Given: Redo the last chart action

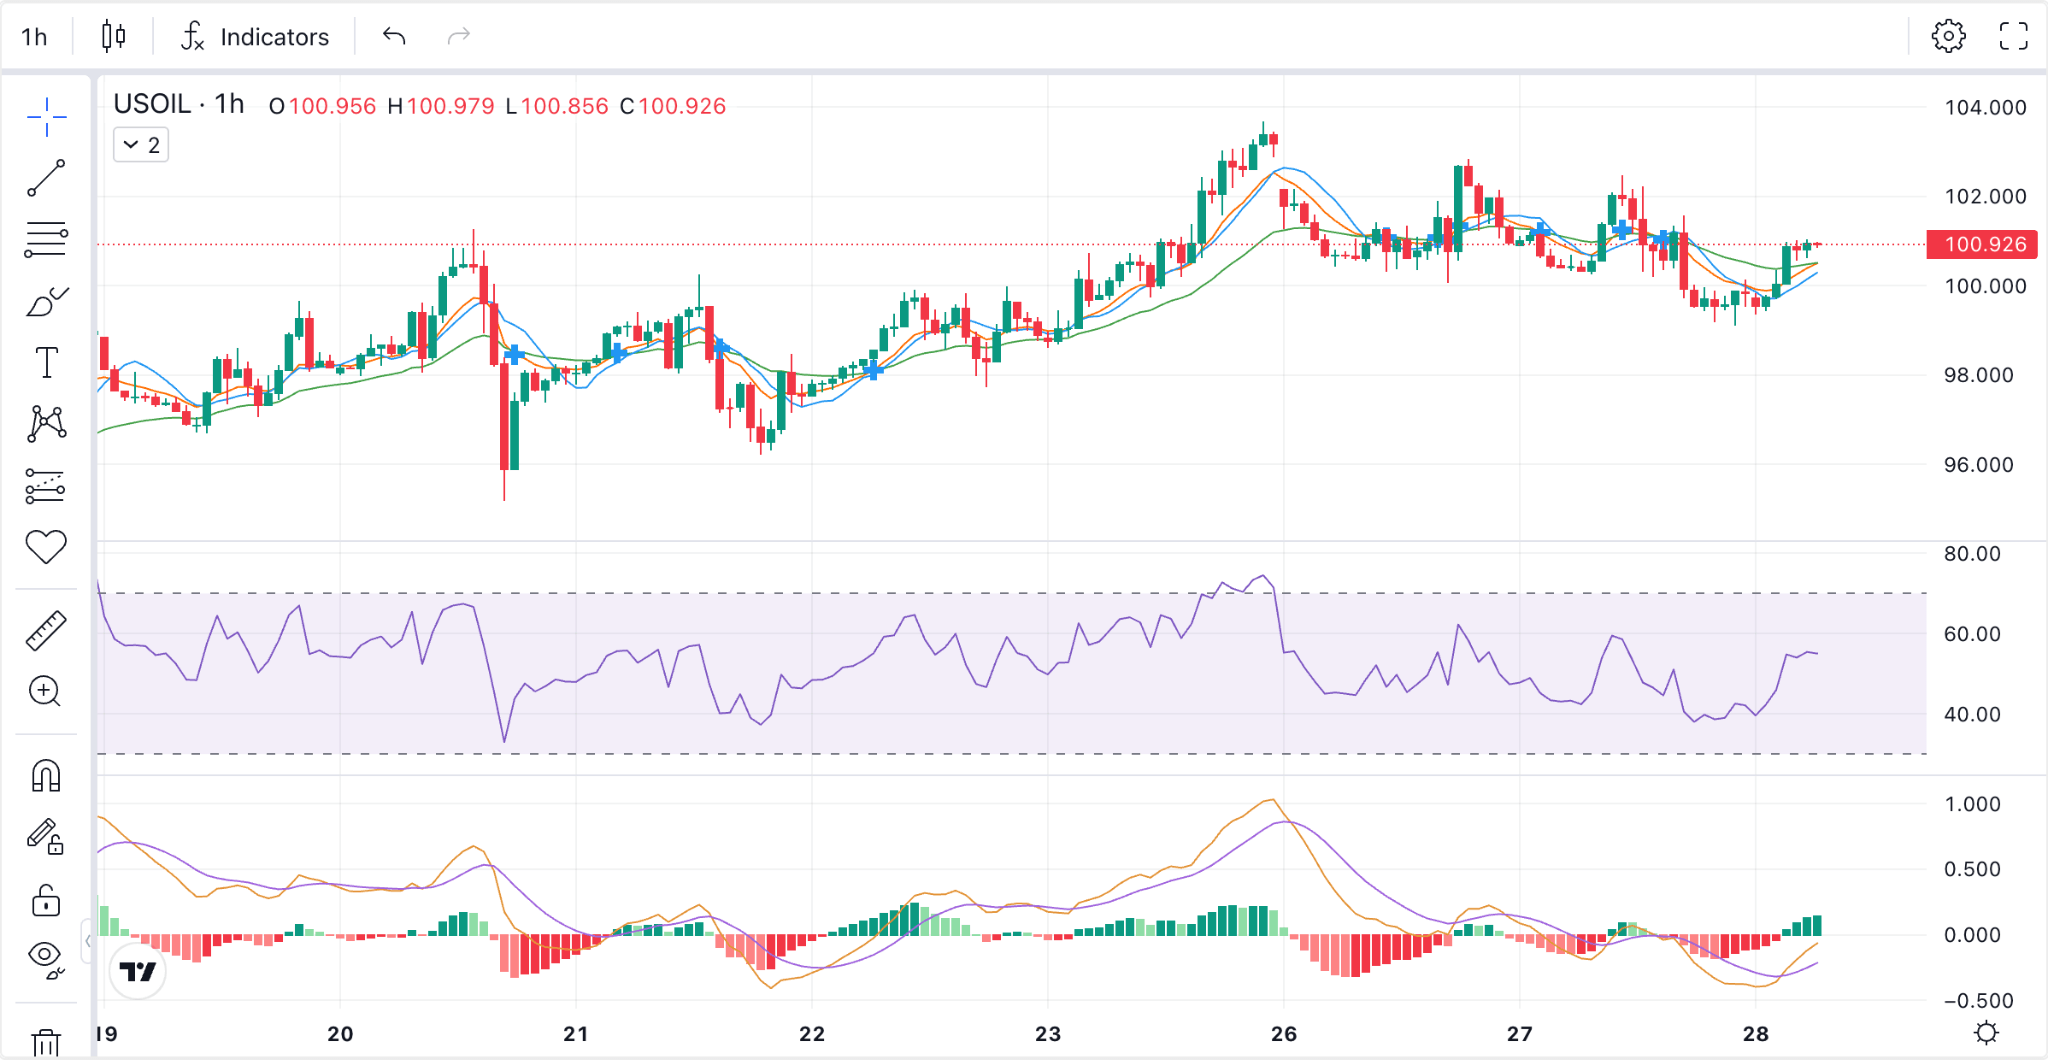Looking at the screenshot, I should 459,37.
